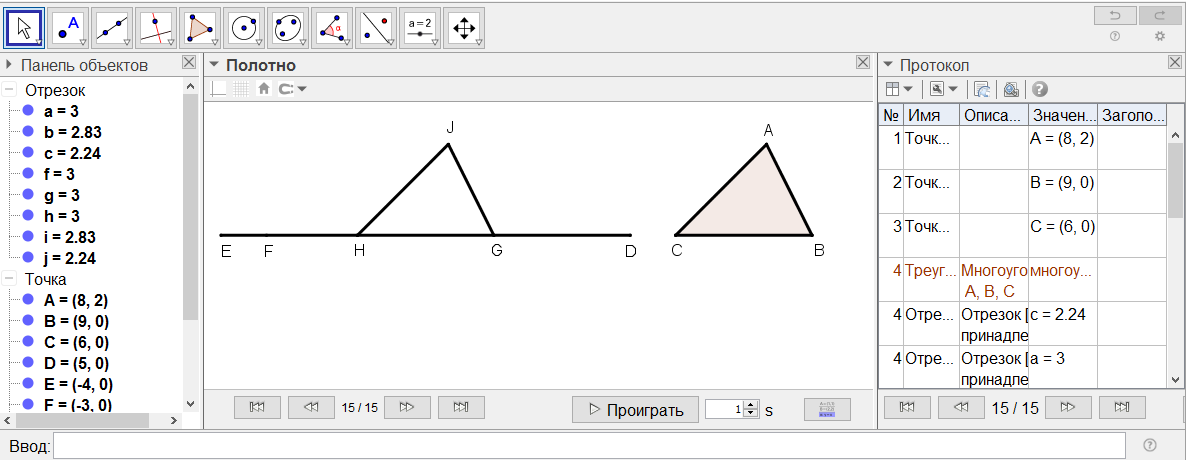Choose the Line through two points tool
Screen dimensions: 1186x460
pyautogui.click(x=111, y=28)
